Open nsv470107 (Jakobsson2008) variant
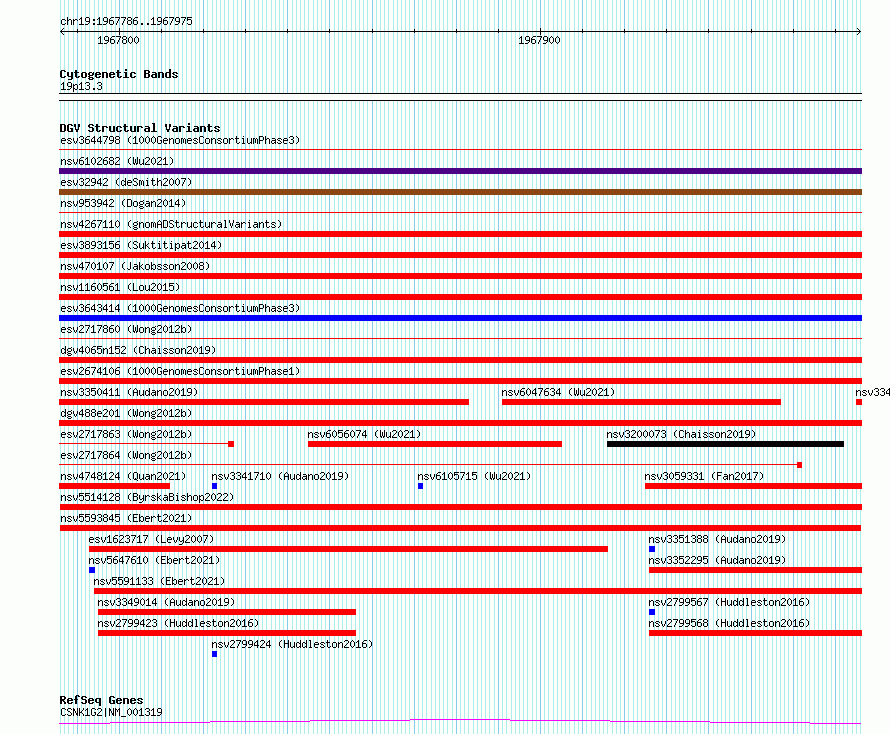The width and height of the screenshot is (890, 734). pos(135,266)
